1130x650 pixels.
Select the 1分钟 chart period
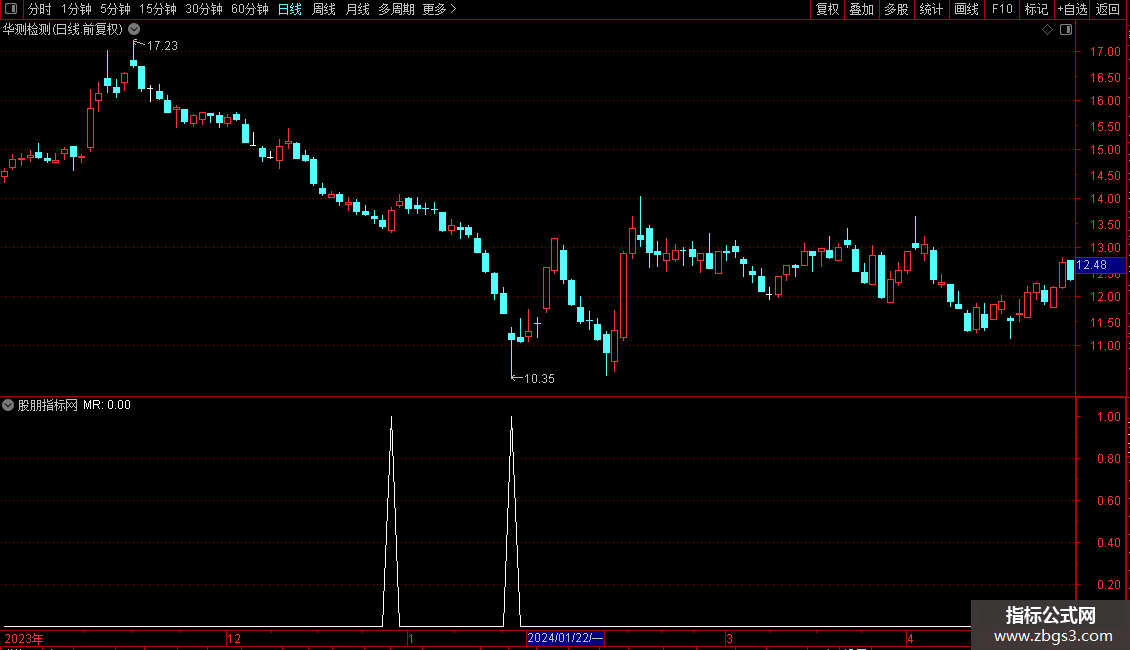point(76,9)
